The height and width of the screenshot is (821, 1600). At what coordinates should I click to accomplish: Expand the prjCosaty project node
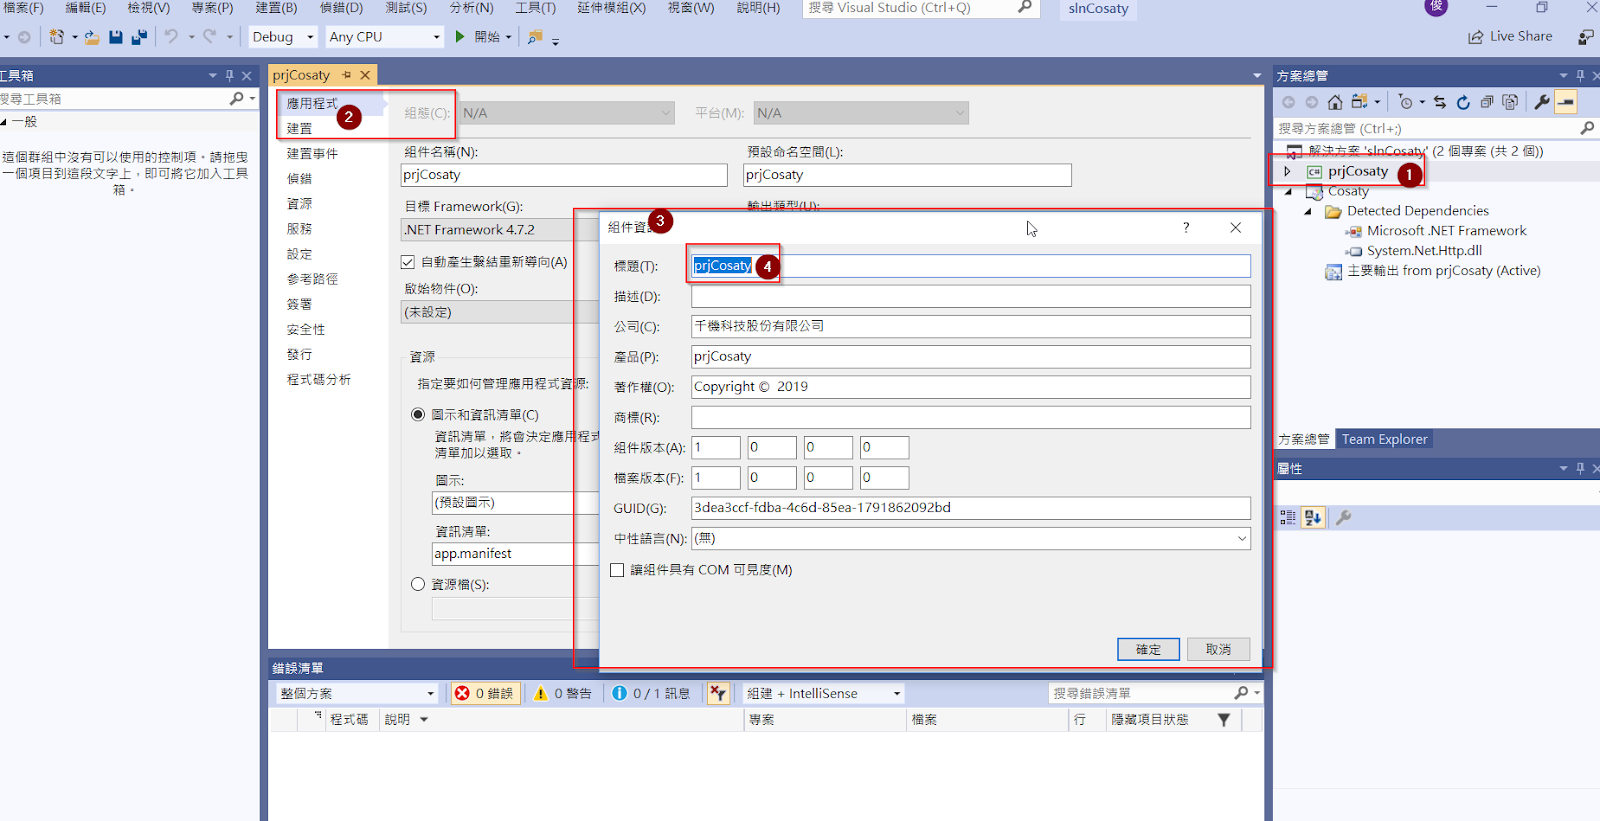(x=1288, y=172)
